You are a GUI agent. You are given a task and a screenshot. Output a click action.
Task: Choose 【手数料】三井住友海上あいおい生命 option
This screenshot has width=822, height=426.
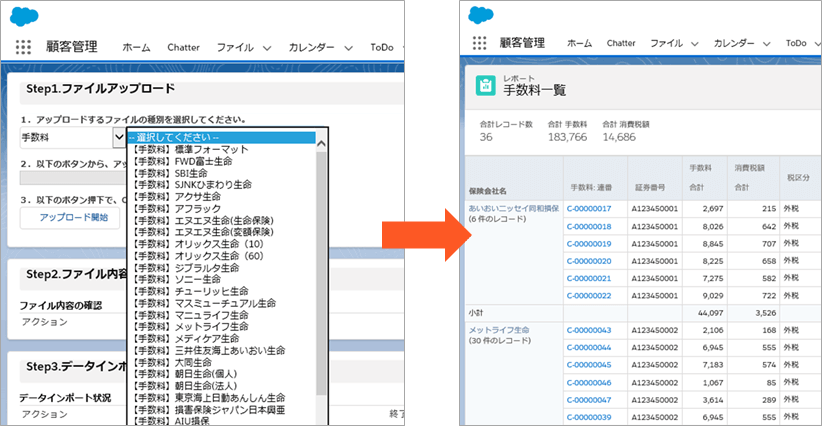click(x=222, y=350)
